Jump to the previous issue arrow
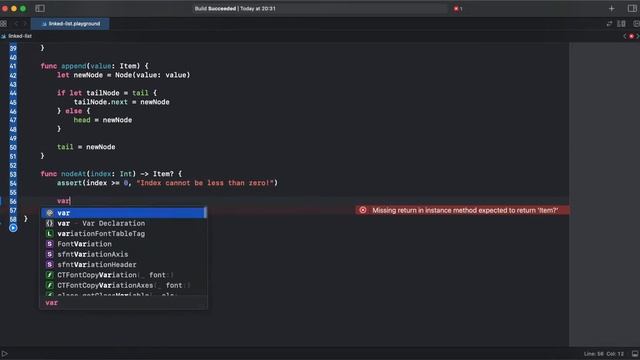This screenshot has width=640, height=360. (x=624, y=36)
